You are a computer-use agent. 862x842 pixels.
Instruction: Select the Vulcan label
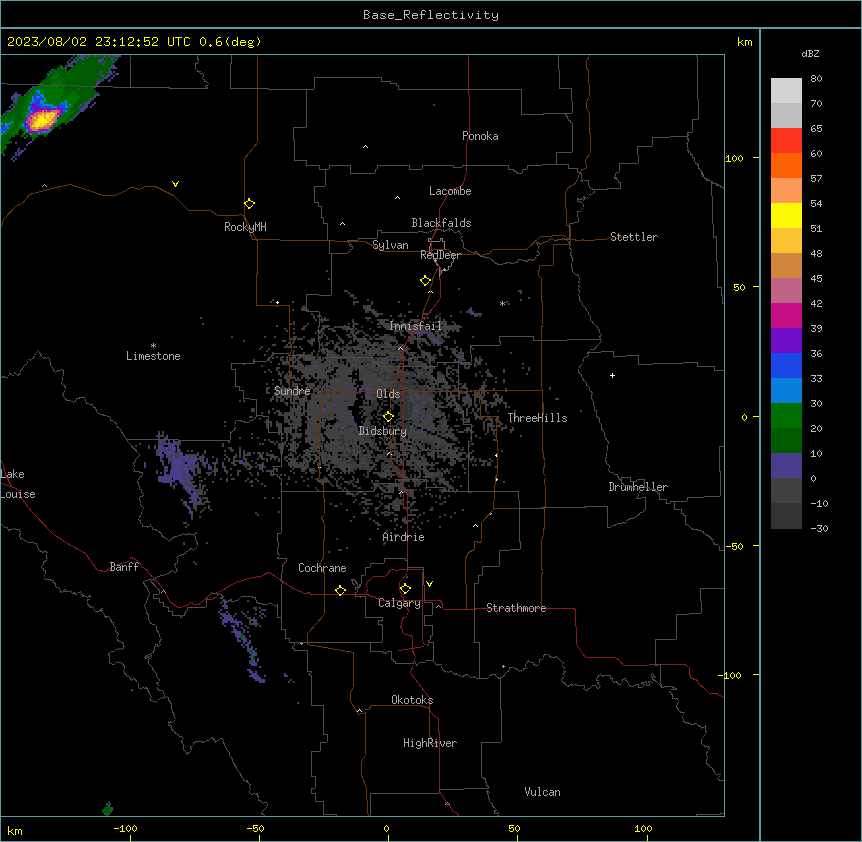(x=543, y=792)
